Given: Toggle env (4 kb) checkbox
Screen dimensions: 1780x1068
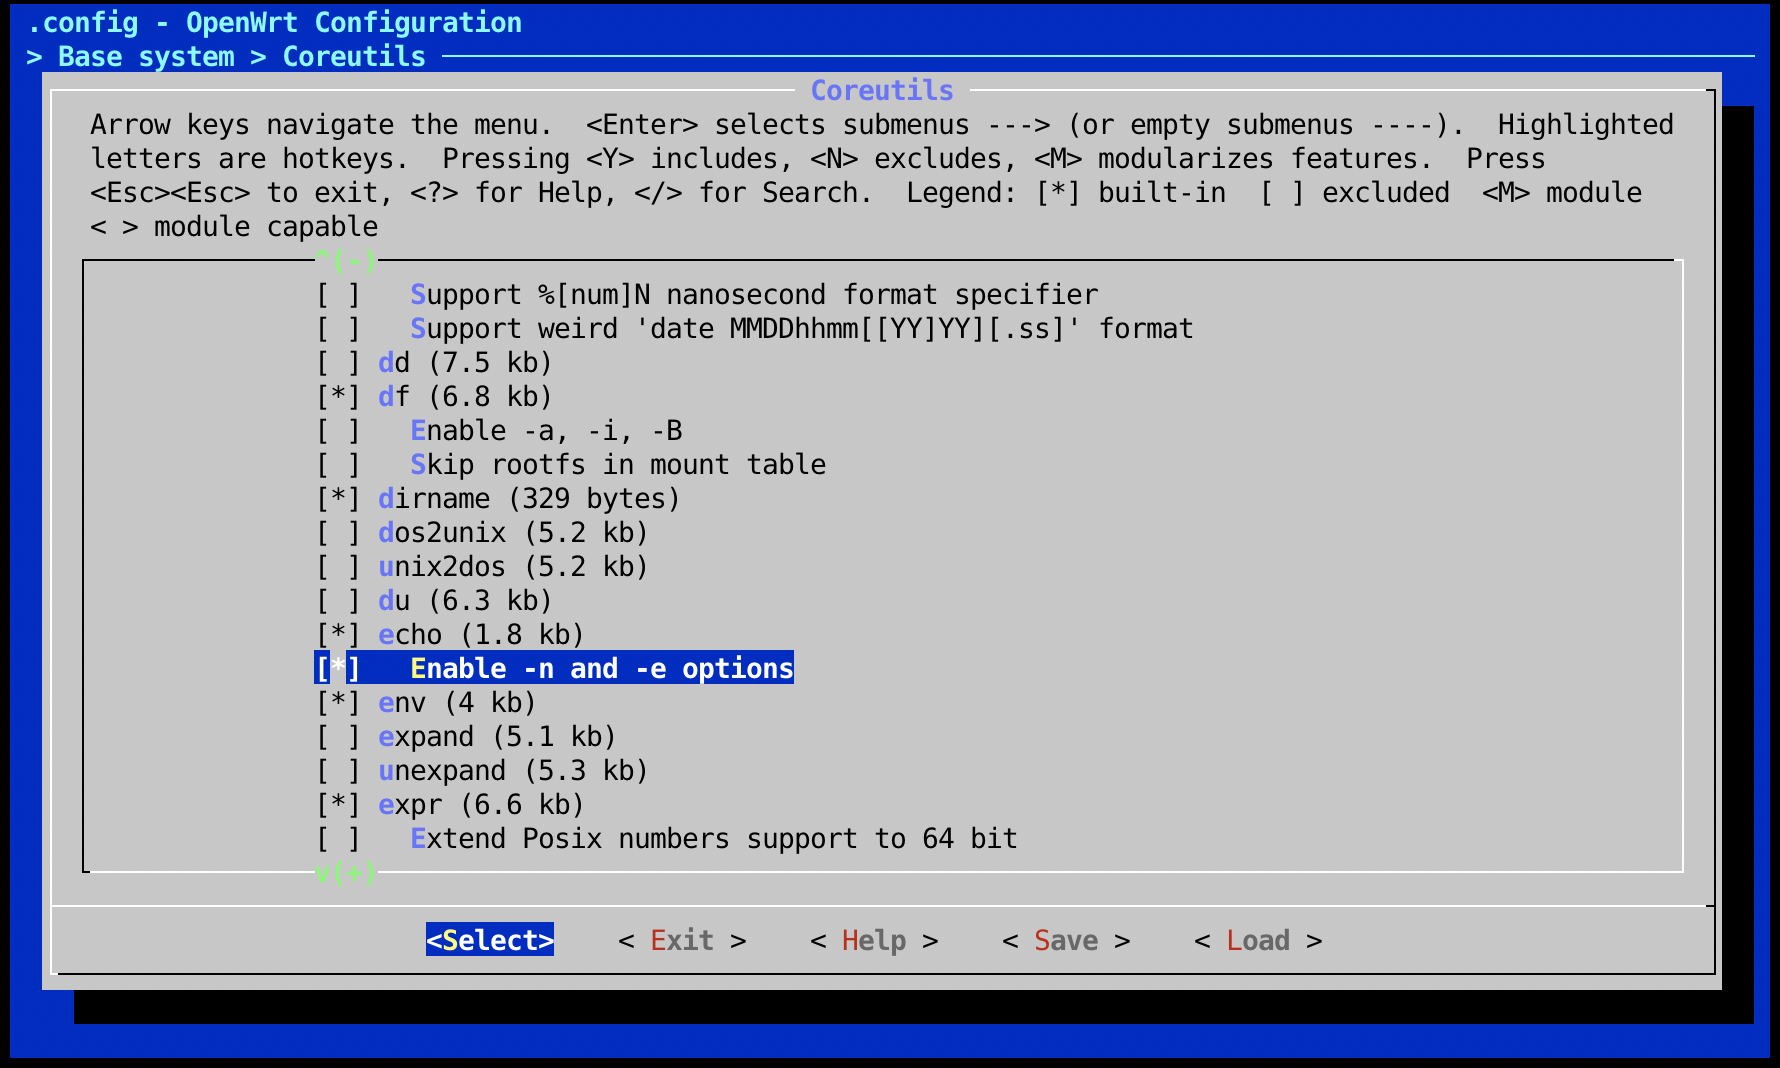Looking at the screenshot, I should pos(338,703).
